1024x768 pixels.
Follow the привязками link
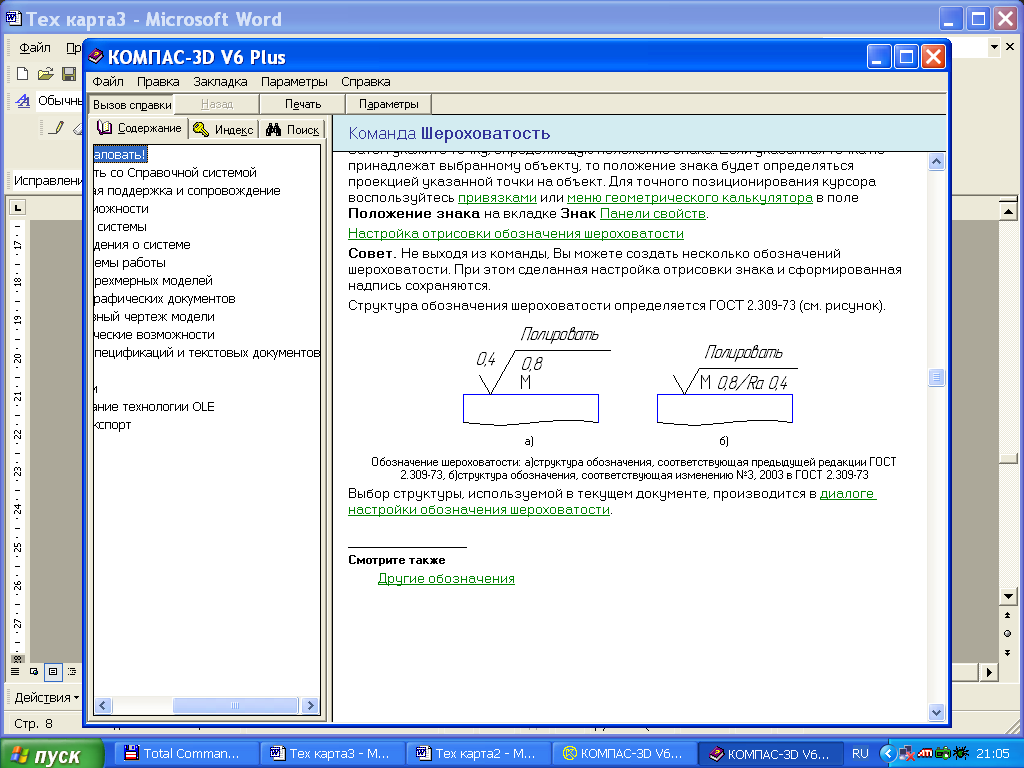[x=497, y=198]
